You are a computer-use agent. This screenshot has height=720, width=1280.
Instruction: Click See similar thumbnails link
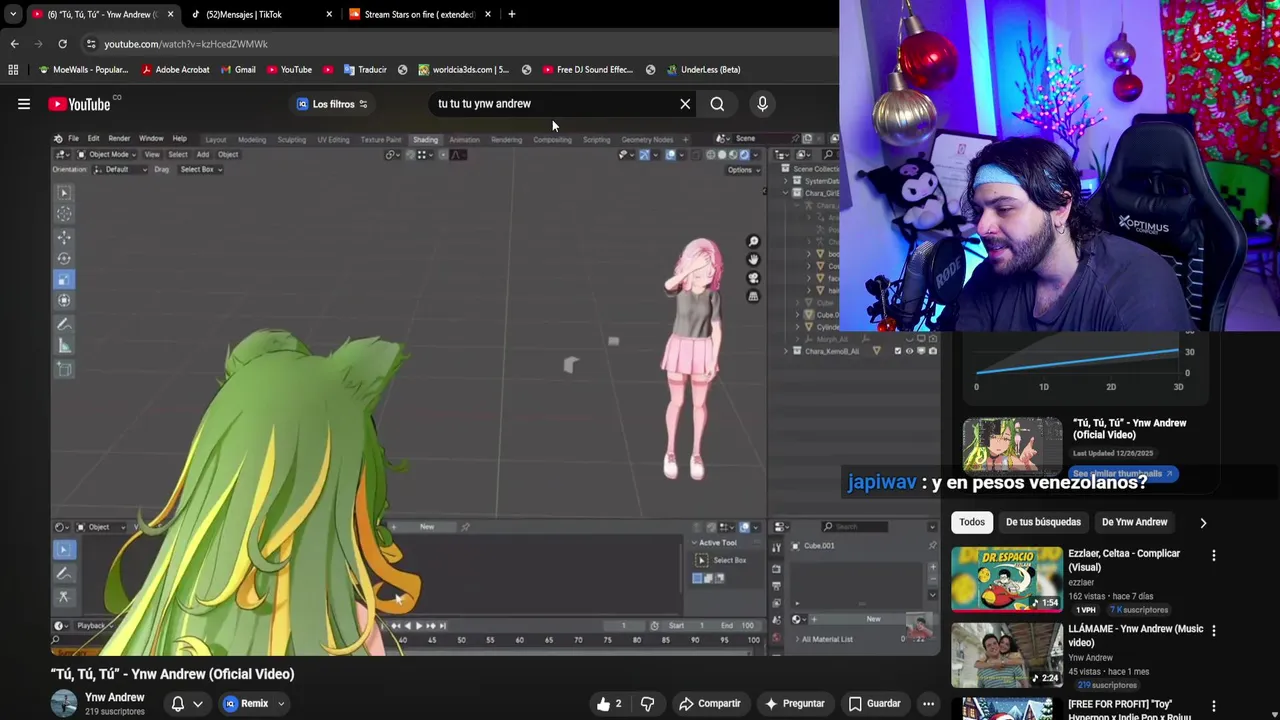coord(1121,474)
